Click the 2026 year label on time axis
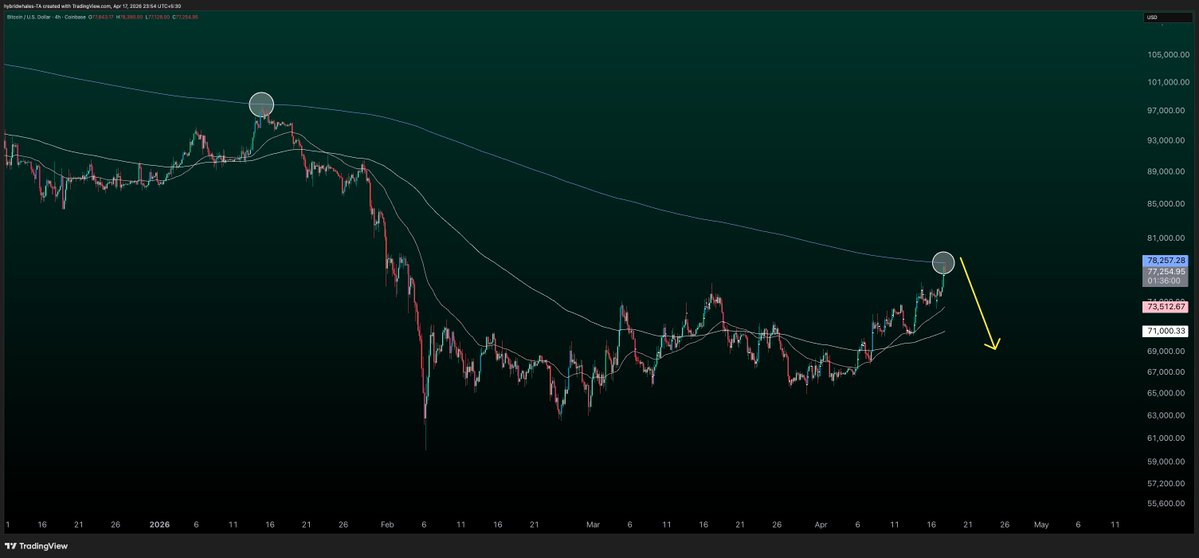 [x=159, y=525]
